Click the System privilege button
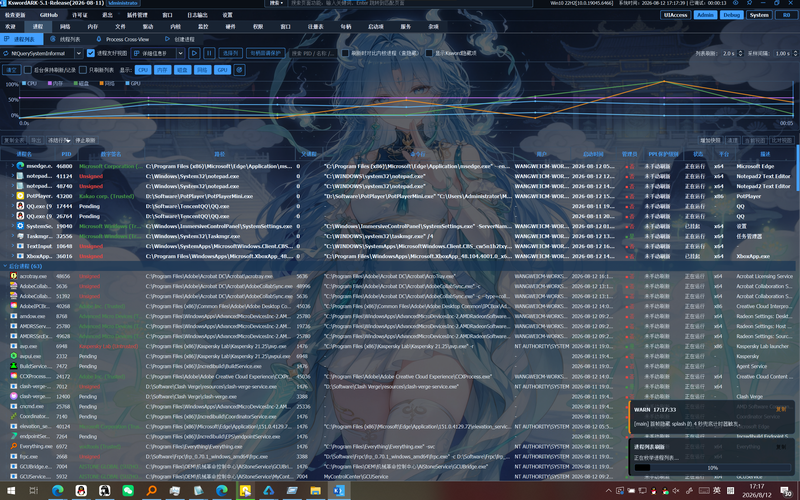800x500 pixels. coord(759,15)
